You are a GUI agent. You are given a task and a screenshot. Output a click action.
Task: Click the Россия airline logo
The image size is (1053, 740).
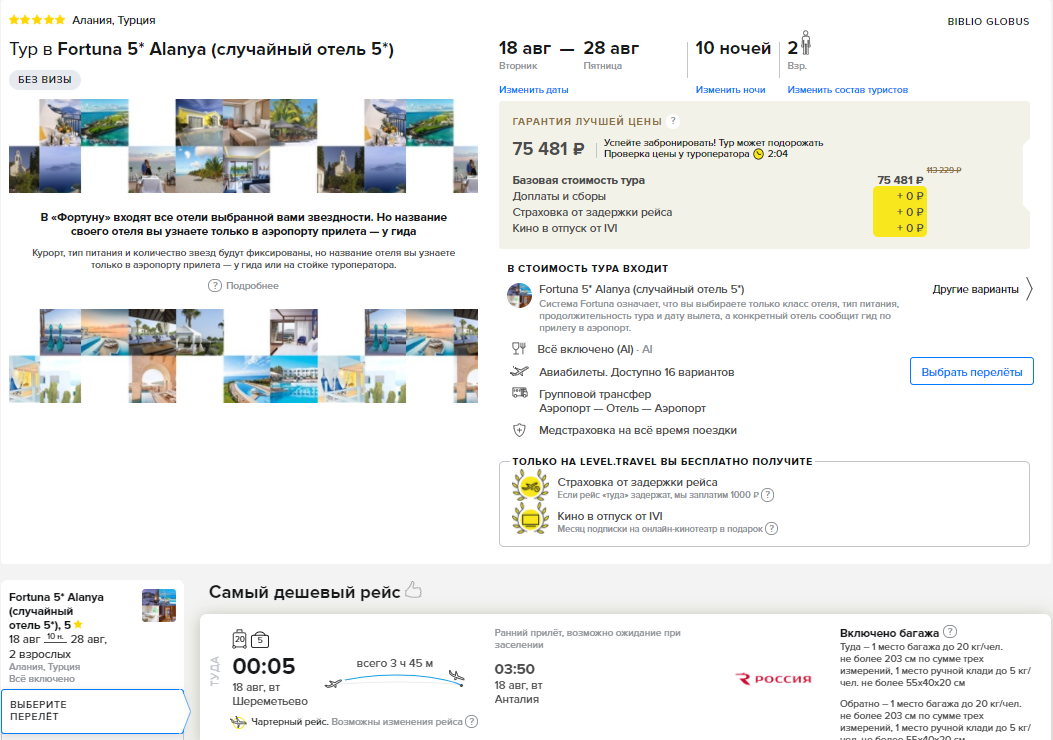pos(773,679)
